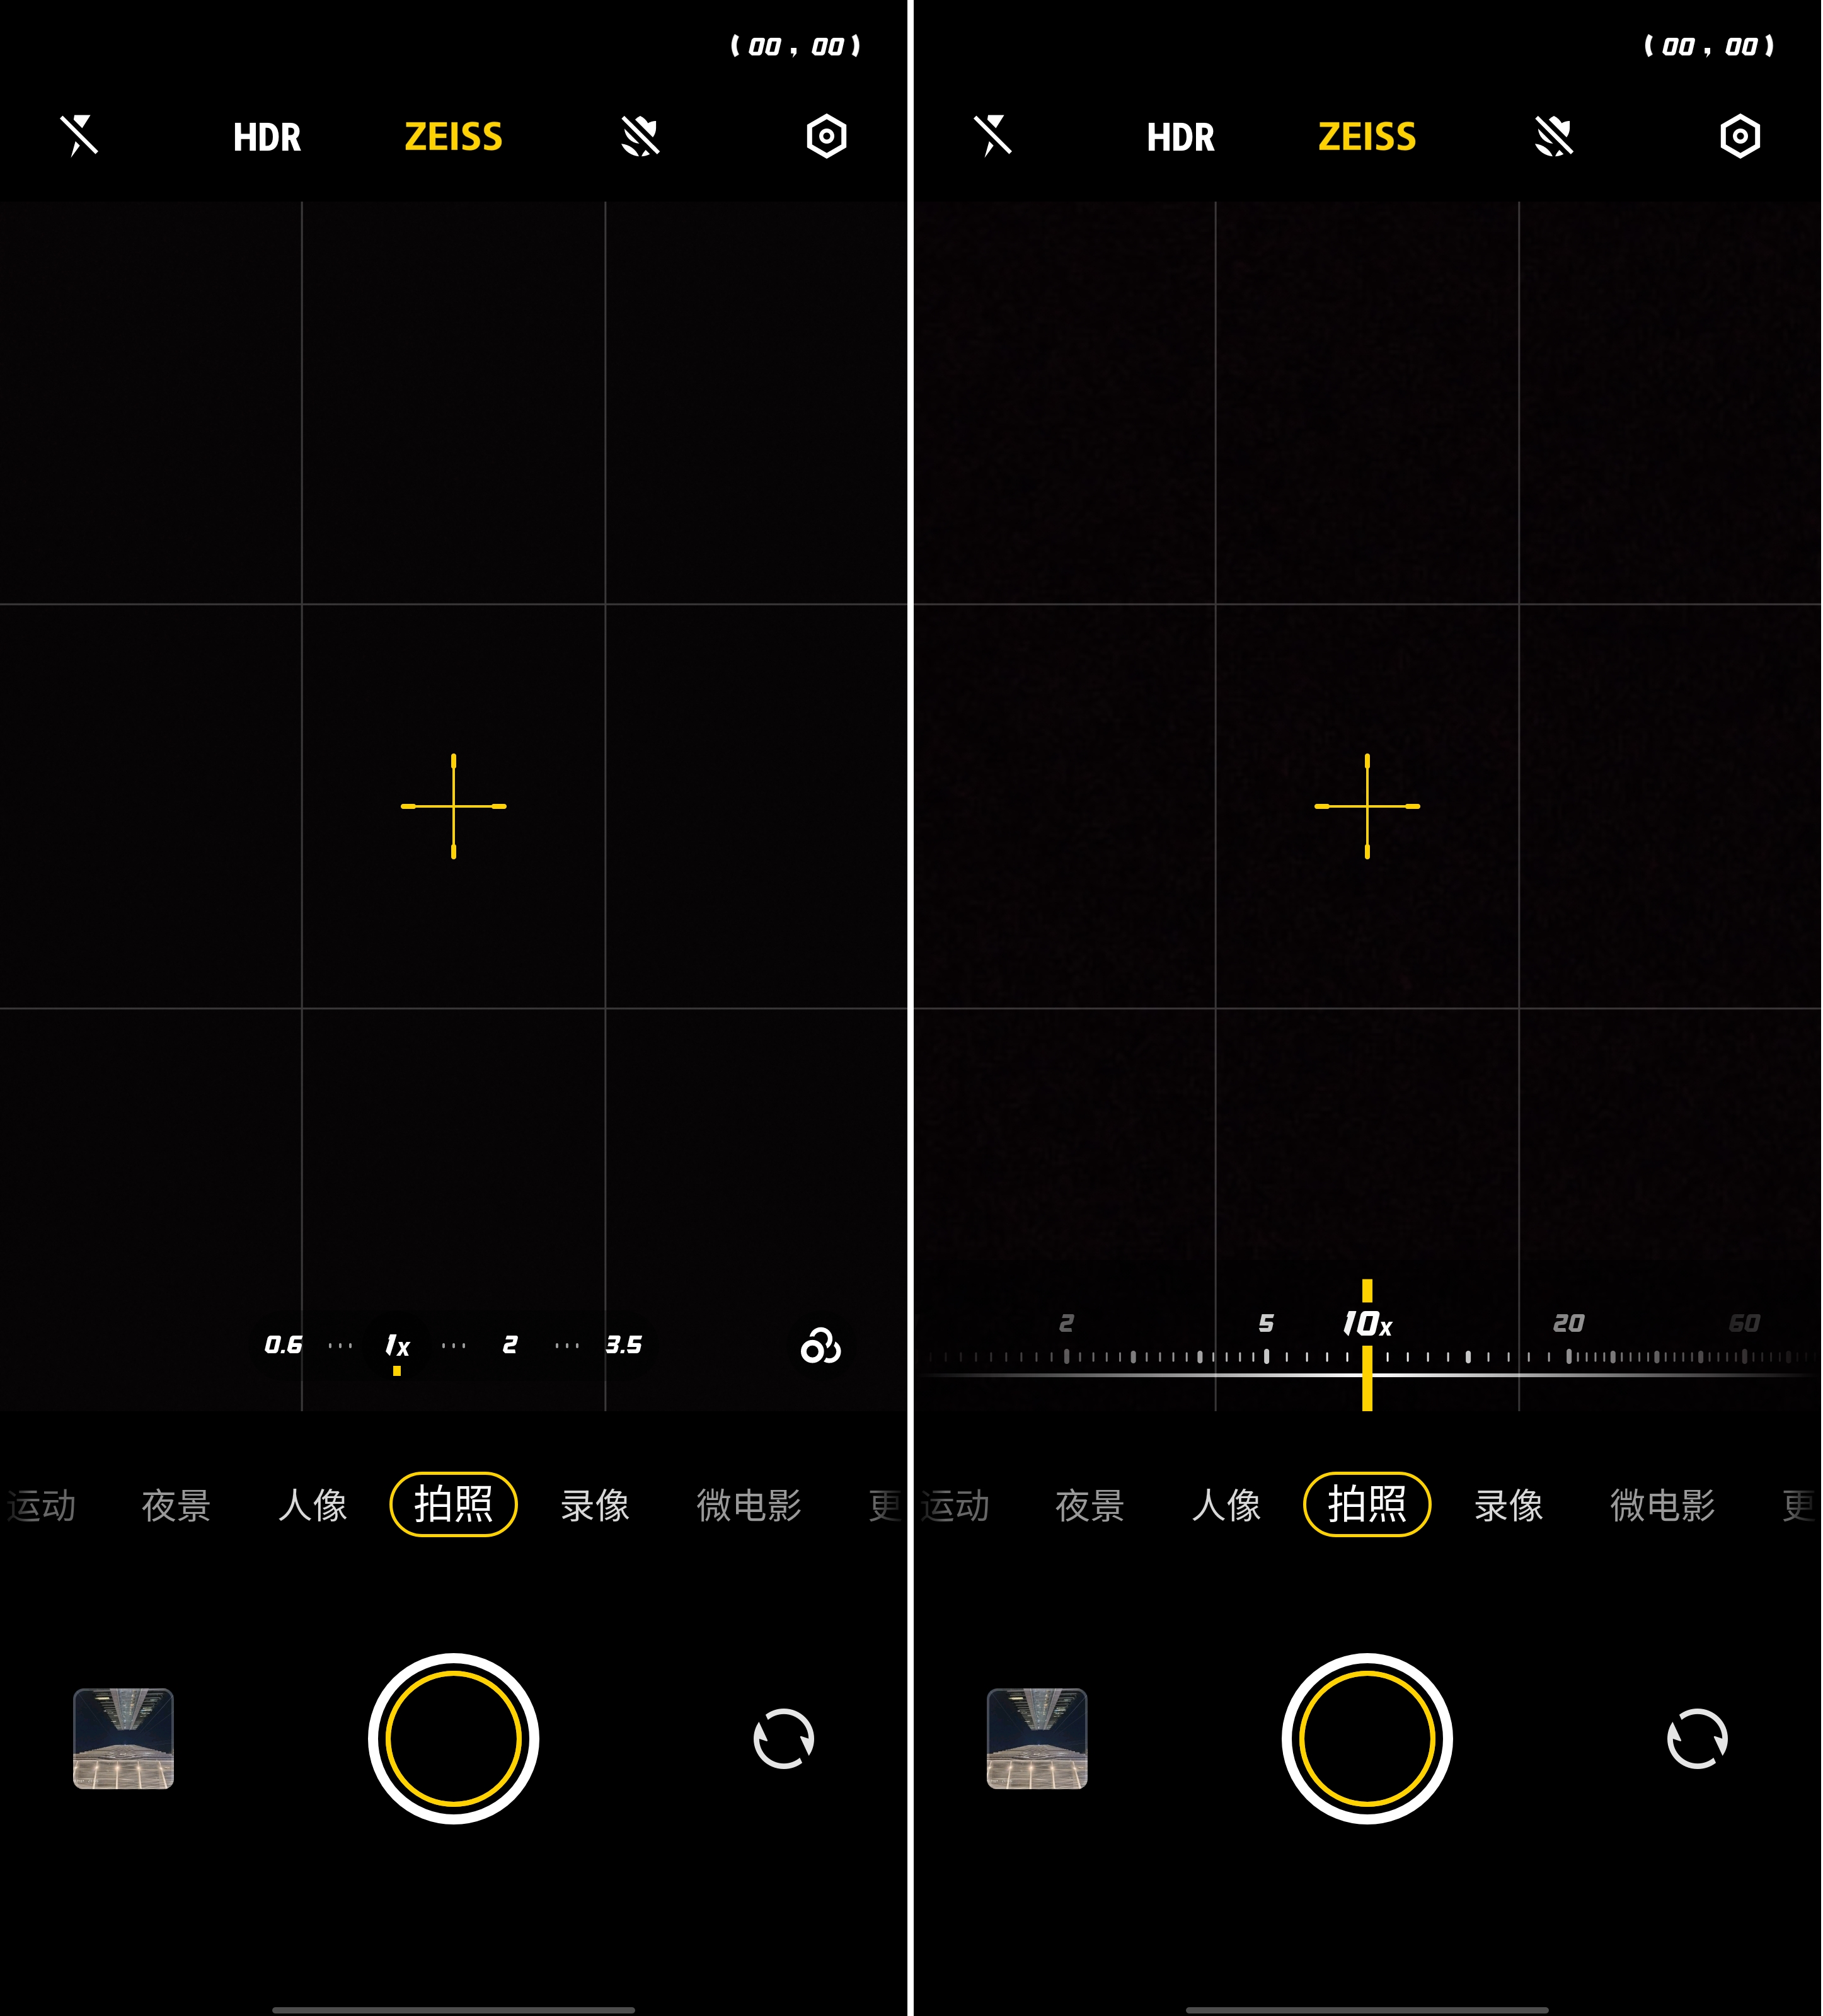Tap the 20 mark on zoom slider
The width and height of the screenshot is (1823, 2016).
click(x=1568, y=1324)
